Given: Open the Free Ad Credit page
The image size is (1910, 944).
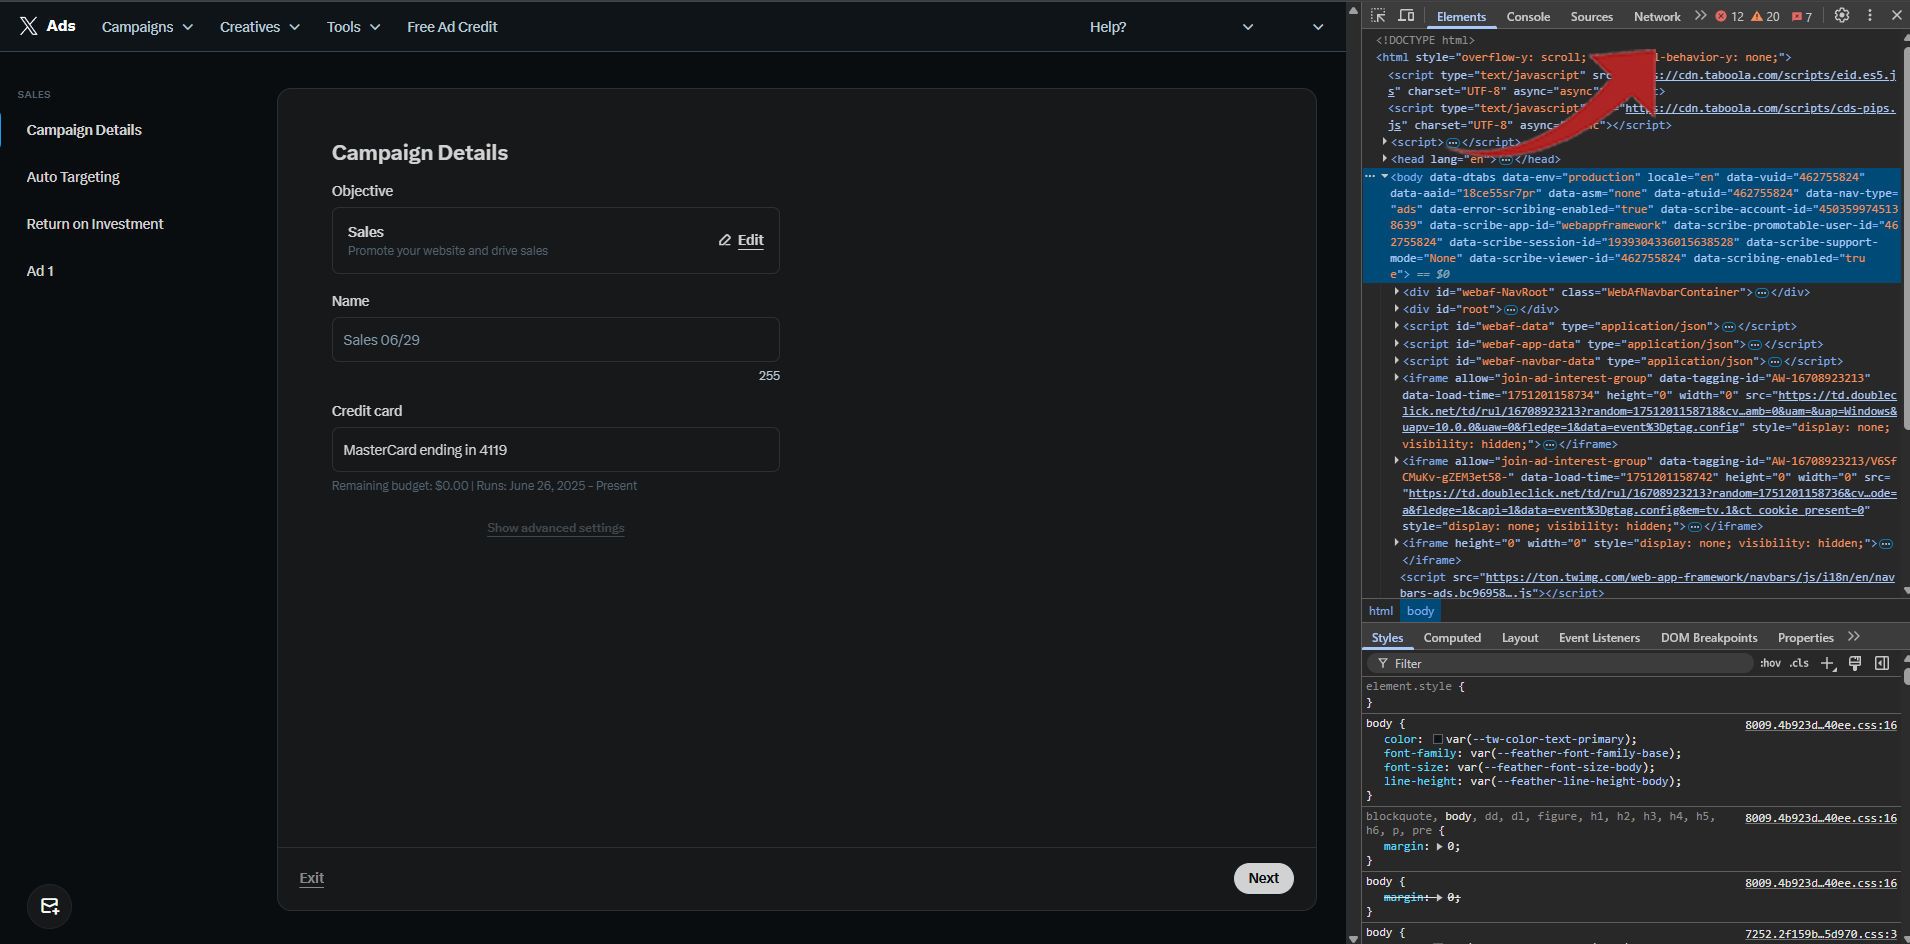Looking at the screenshot, I should pyautogui.click(x=452, y=27).
